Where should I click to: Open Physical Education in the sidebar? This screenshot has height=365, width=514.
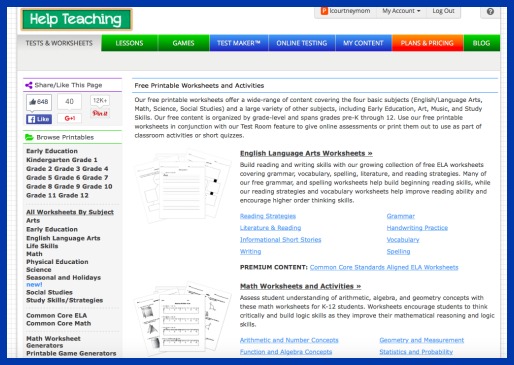pyautogui.click(x=57, y=262)
